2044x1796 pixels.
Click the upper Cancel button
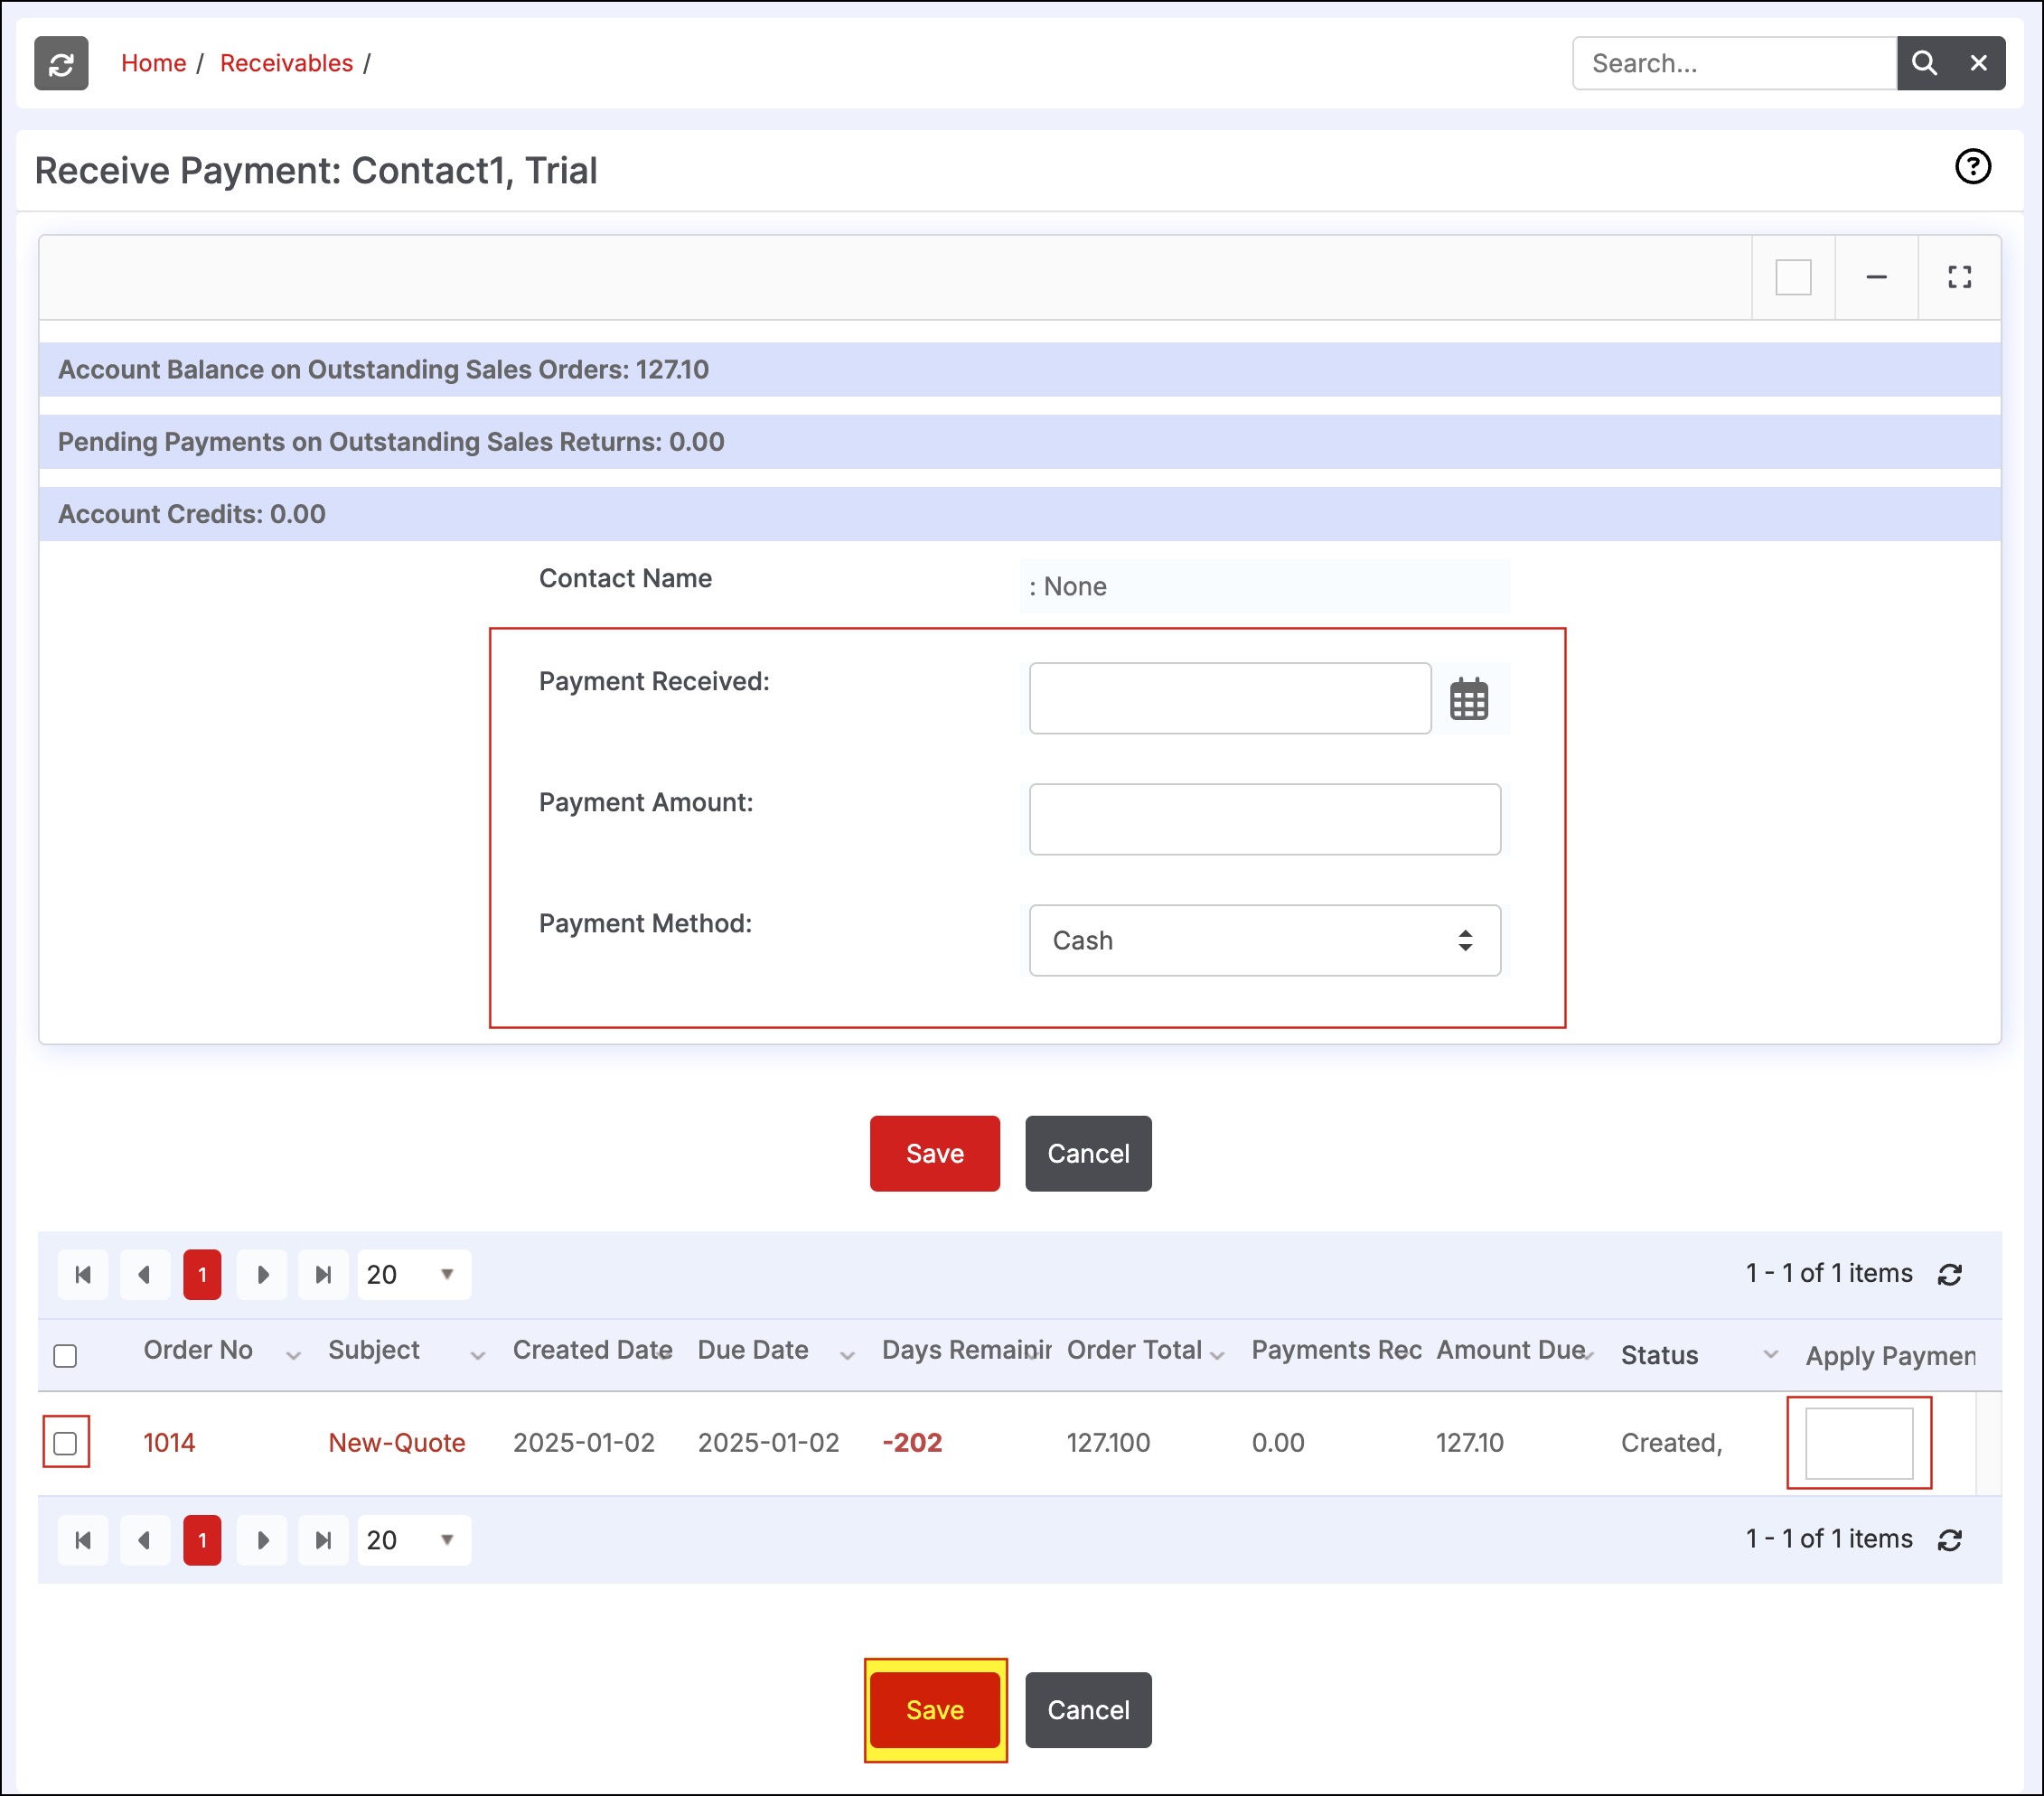(x=1088, y=1153)
